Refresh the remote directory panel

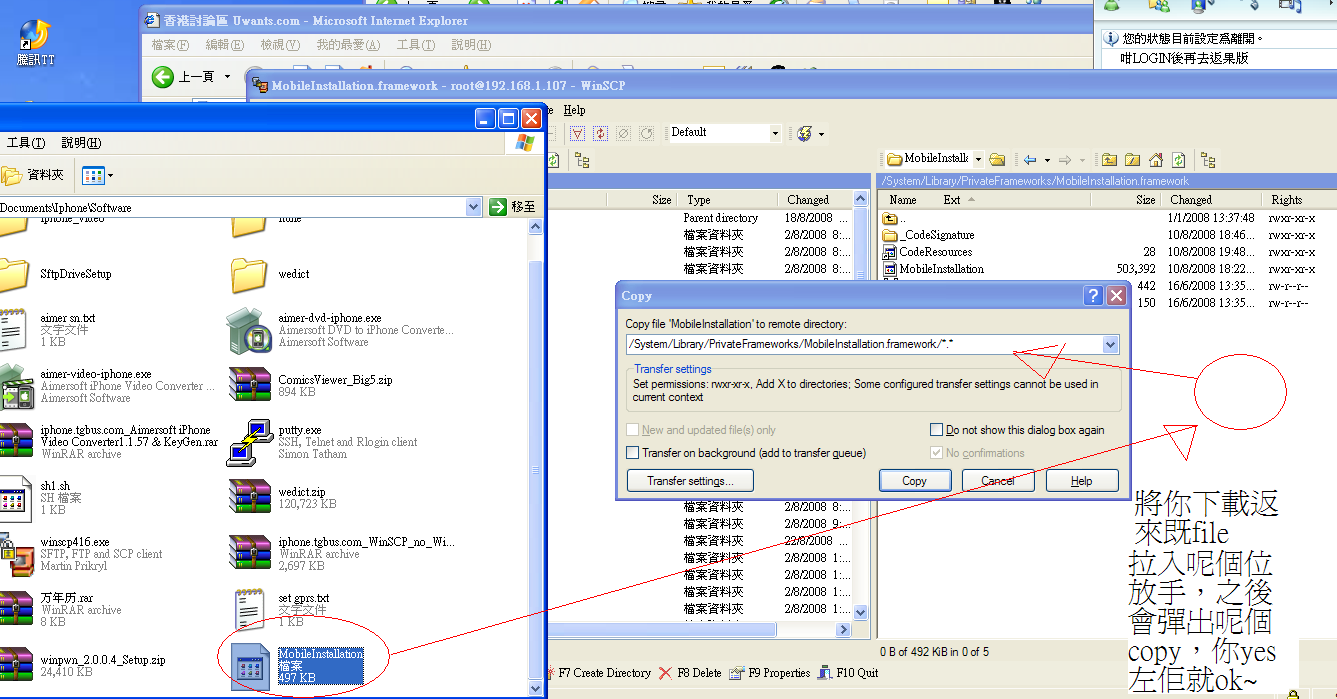1179,160
